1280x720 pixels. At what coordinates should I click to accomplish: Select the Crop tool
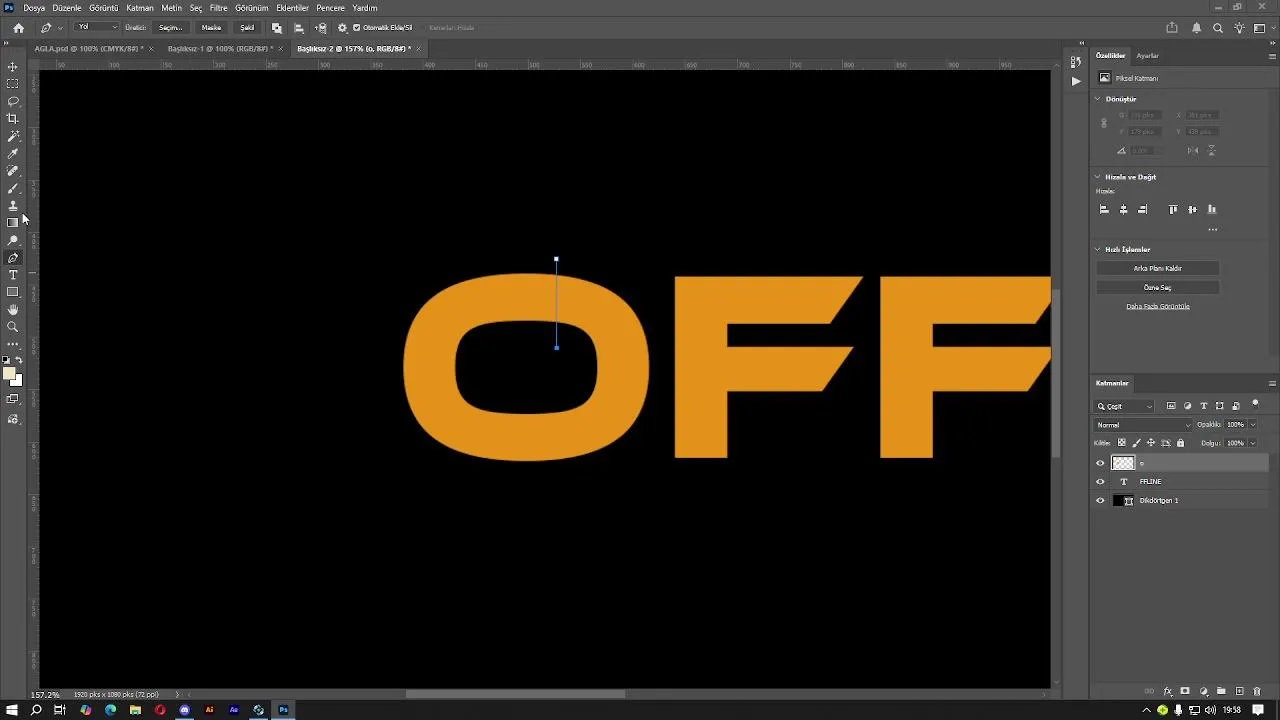13,118
